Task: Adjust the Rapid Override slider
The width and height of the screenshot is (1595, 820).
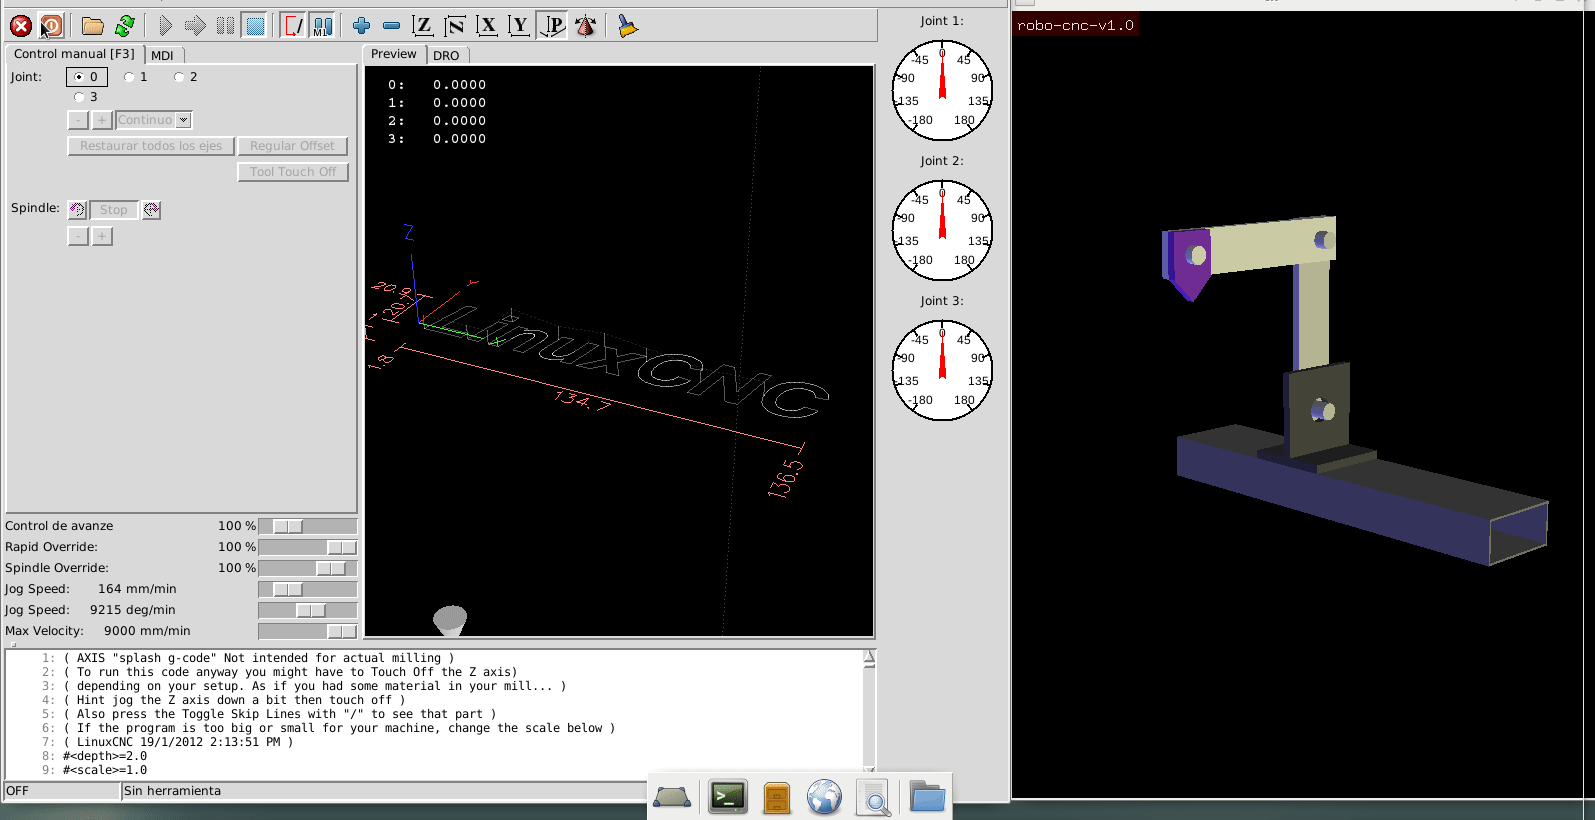Action: [308, 547]
